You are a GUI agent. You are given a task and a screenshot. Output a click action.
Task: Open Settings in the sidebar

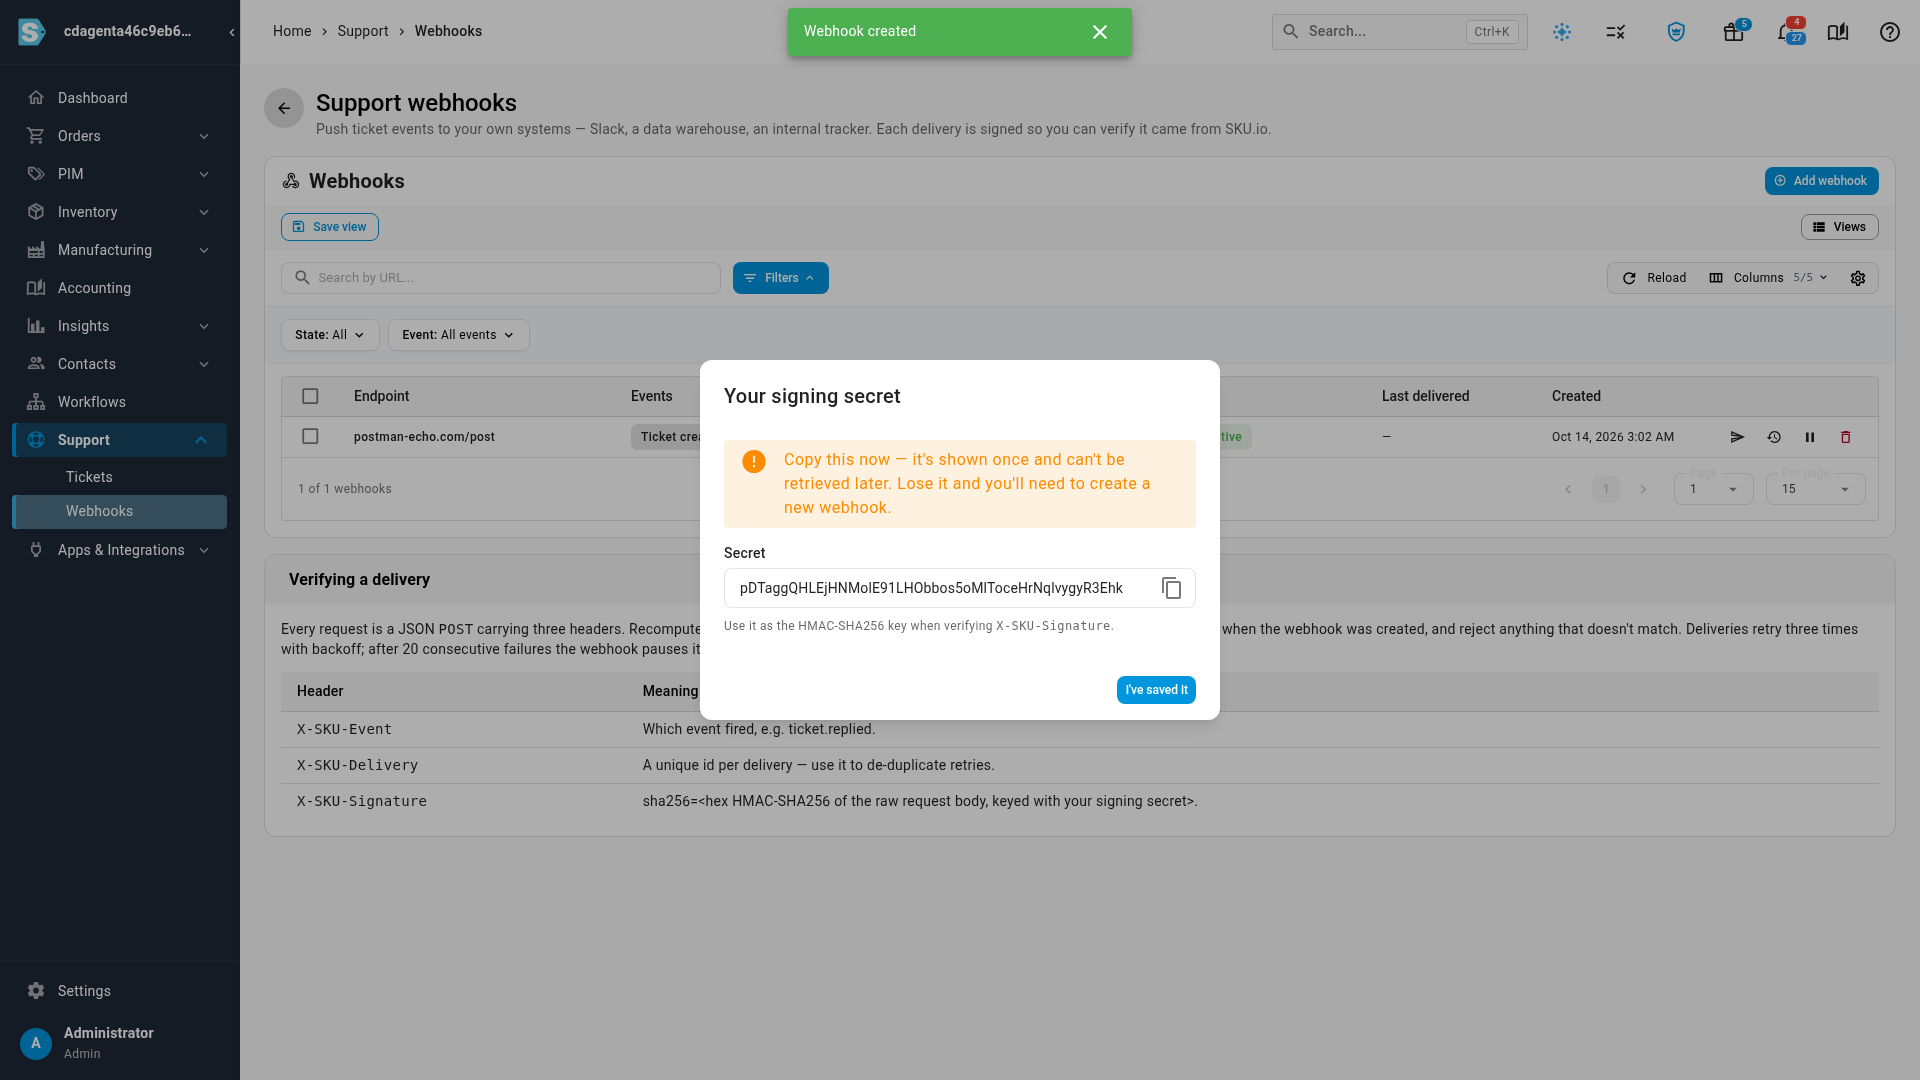click(x=119, y=991)
